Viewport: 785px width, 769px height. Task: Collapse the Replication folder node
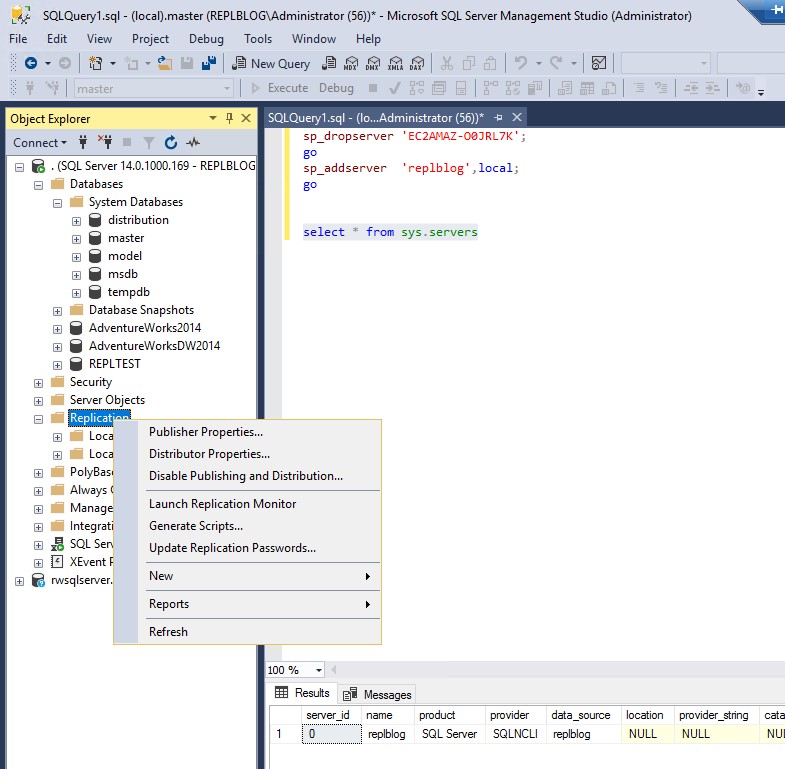pos(38,419)
